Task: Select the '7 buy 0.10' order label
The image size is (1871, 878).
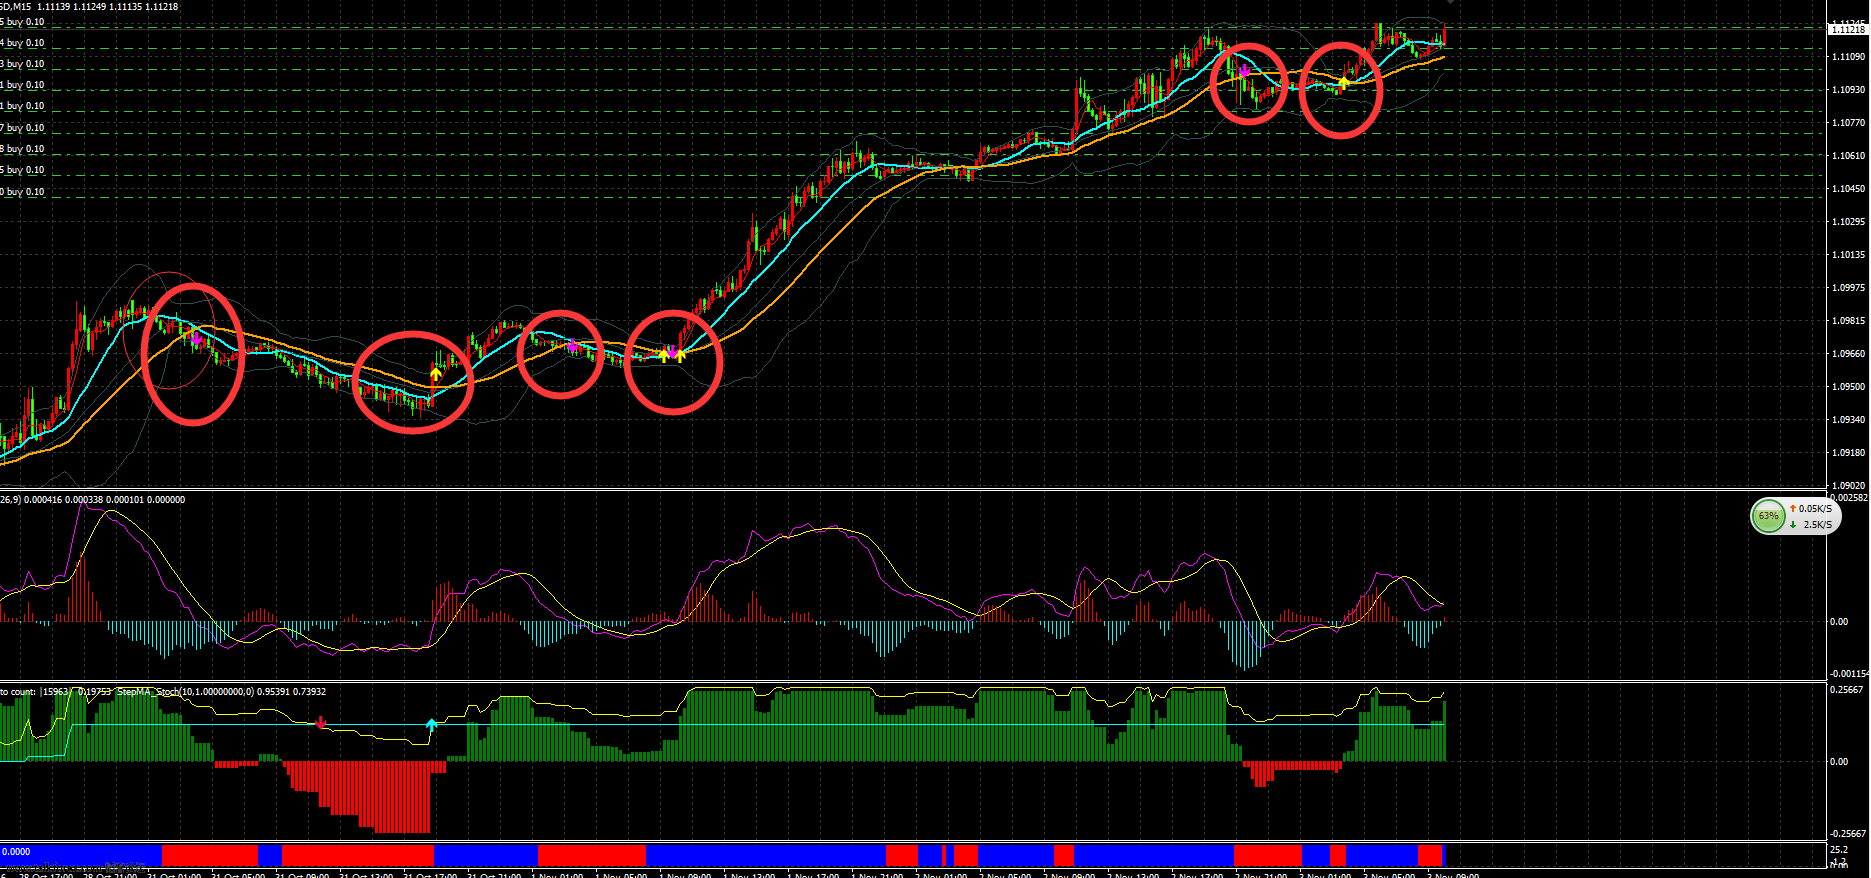Action: (x=22, y=128)
